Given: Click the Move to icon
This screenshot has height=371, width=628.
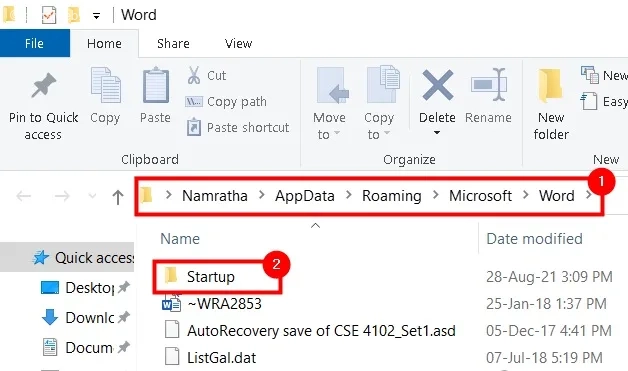Looking at the screenshot, I should coord(332,86).
